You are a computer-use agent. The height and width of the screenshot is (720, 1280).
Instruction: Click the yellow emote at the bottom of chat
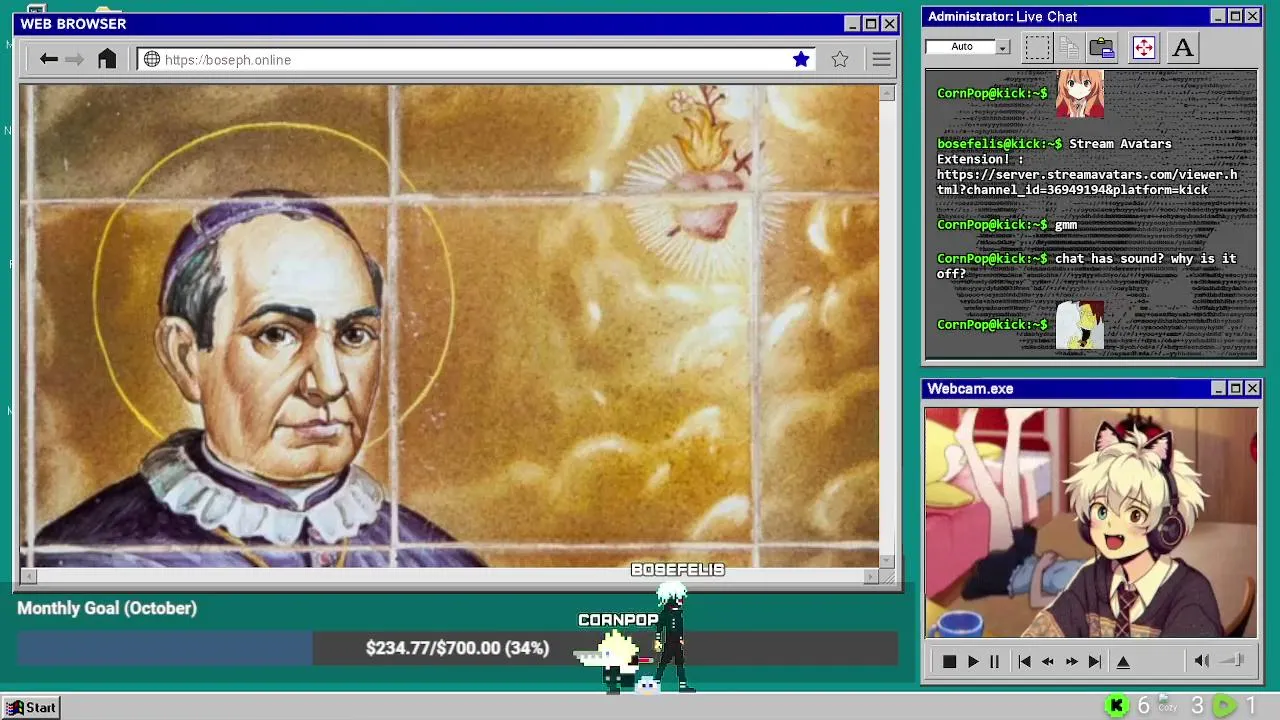tap(1080, 325)
